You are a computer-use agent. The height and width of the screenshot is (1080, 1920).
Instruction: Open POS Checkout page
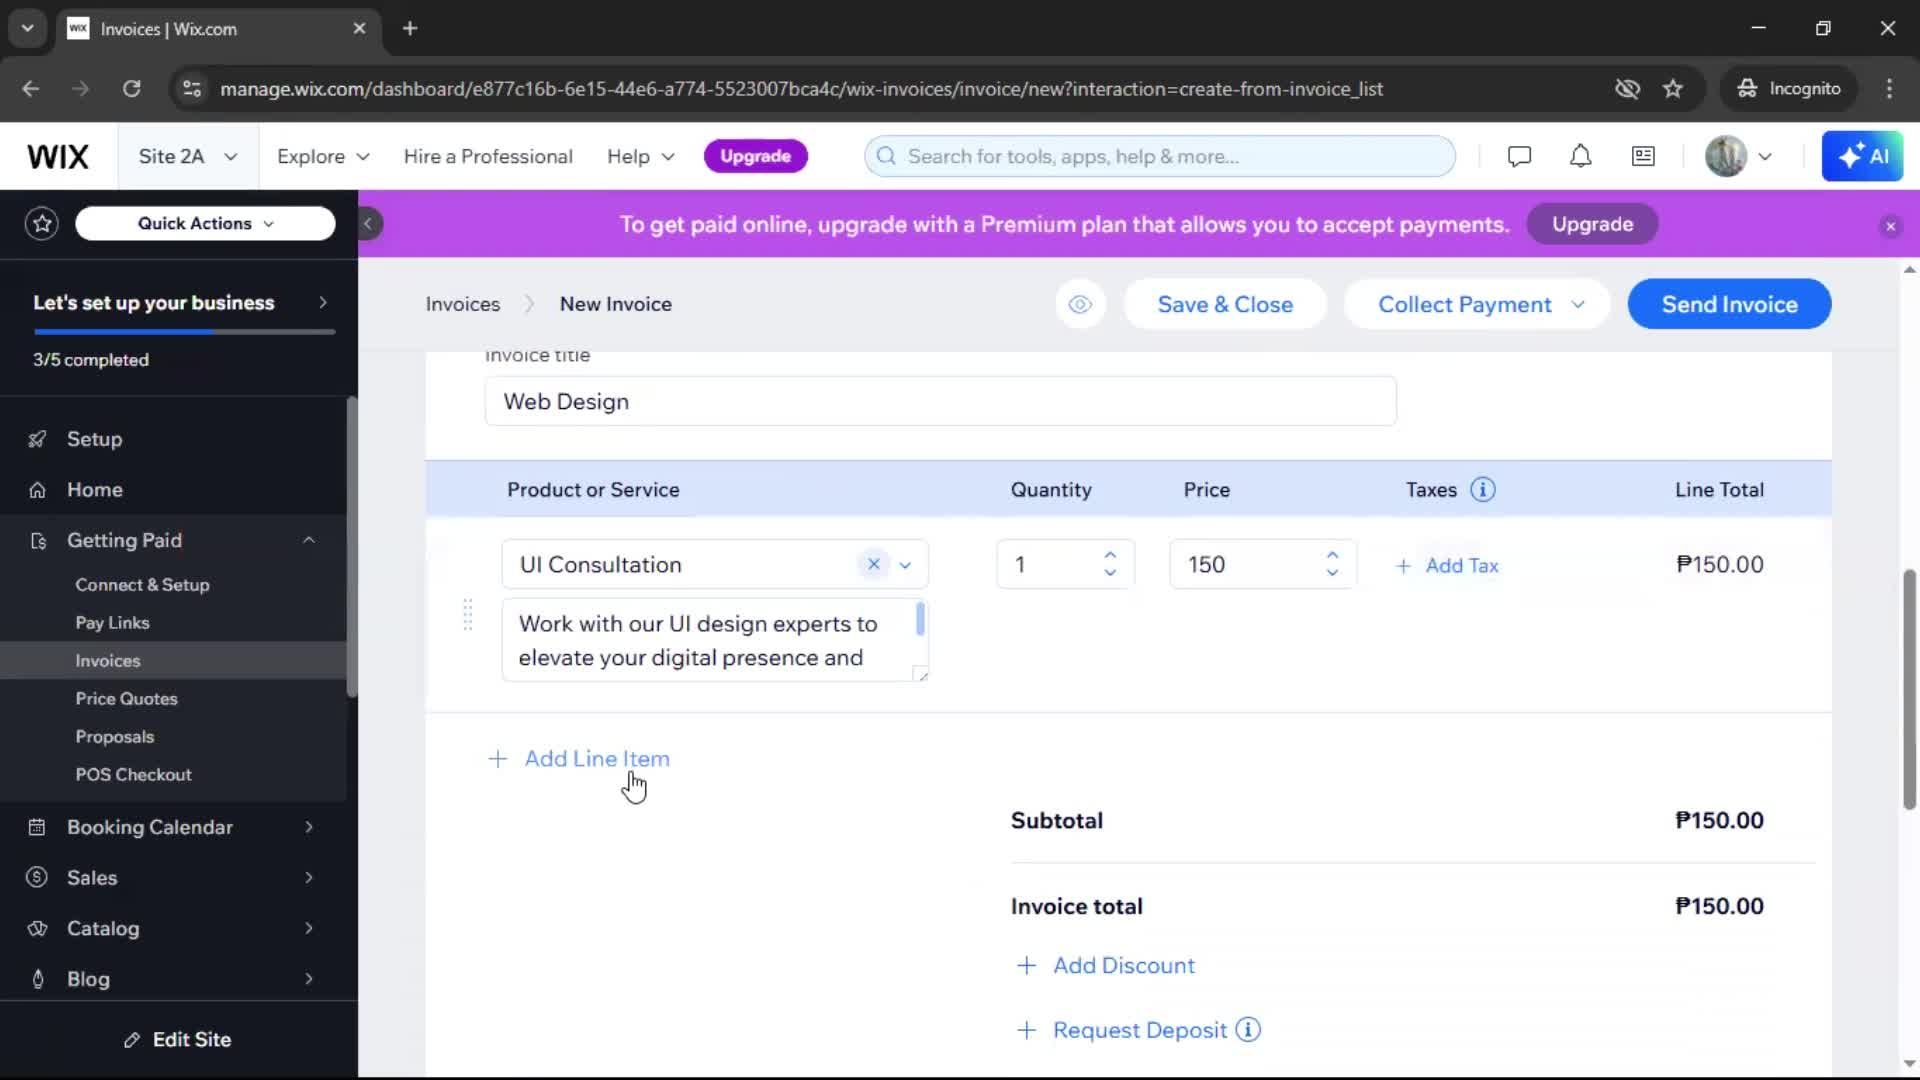pos(133,775)
